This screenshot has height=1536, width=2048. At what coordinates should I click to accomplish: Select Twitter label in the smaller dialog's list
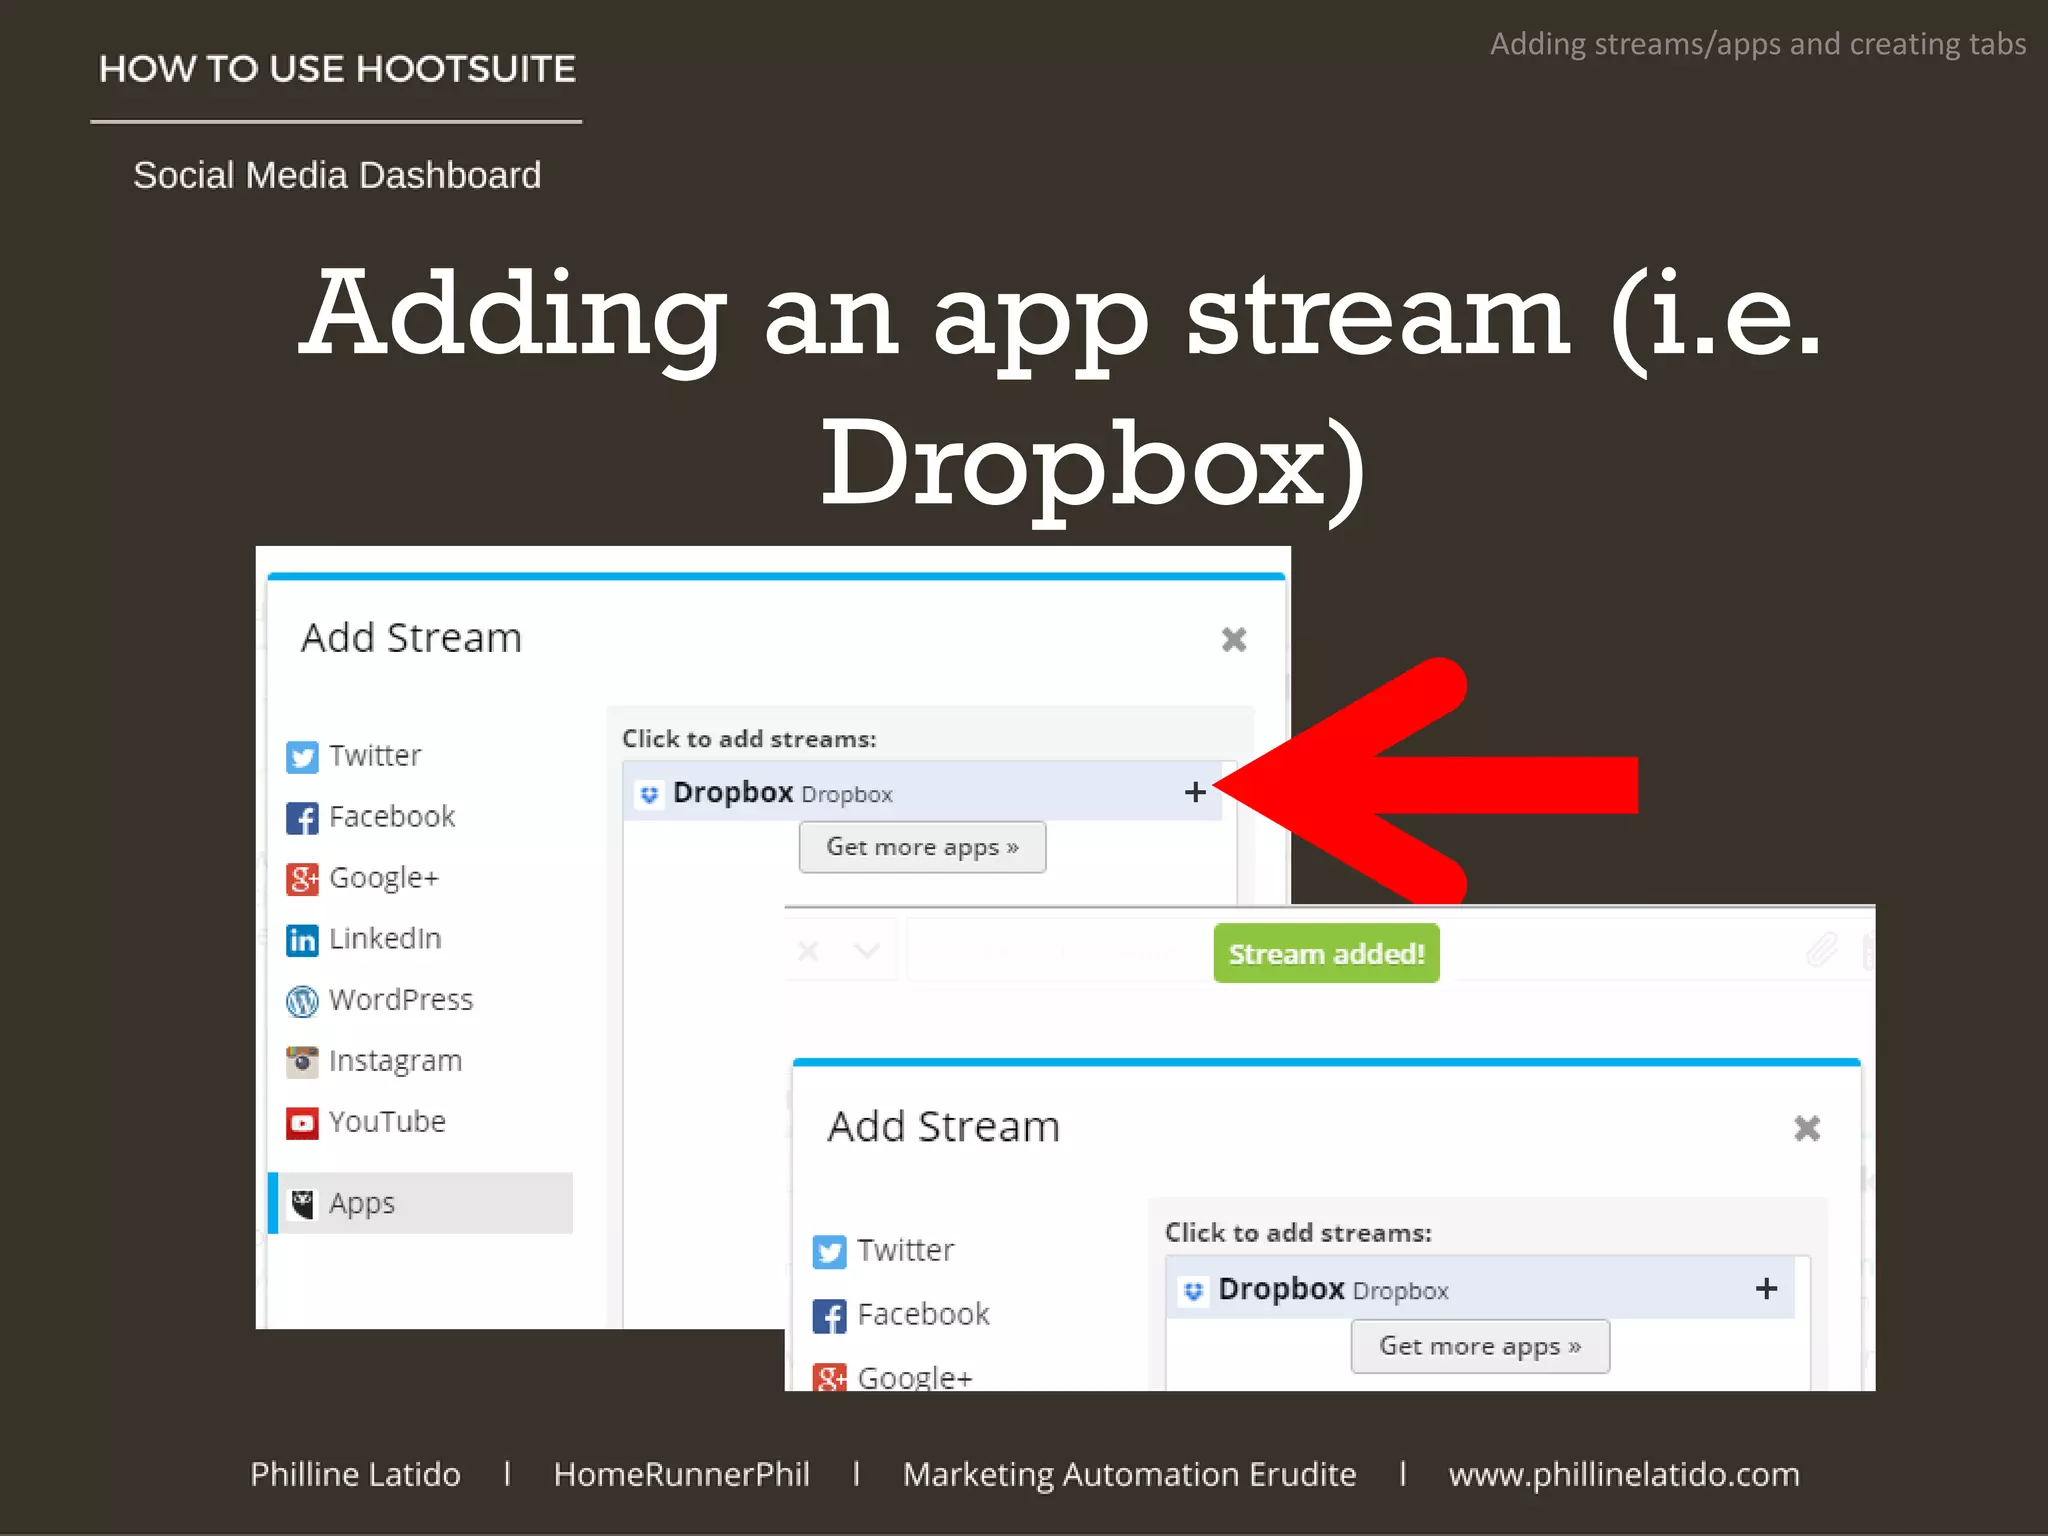[905, 1250]
